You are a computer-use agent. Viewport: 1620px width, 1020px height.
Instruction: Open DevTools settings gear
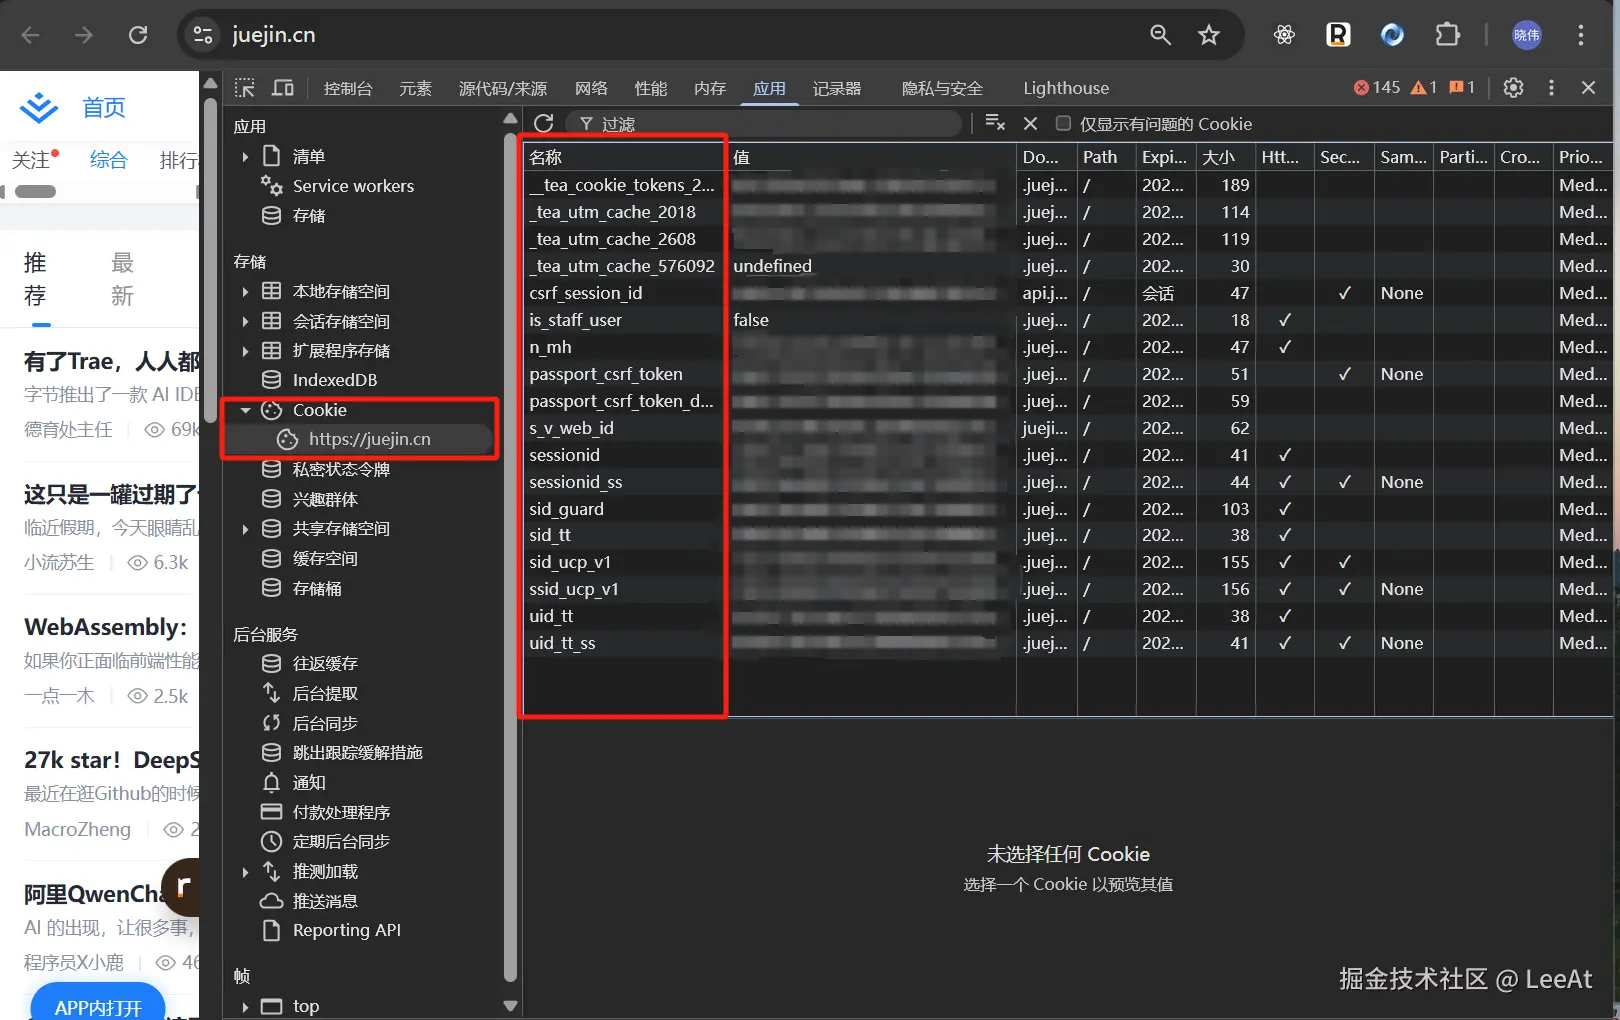pyautogui.click(x=1513, y=88)
